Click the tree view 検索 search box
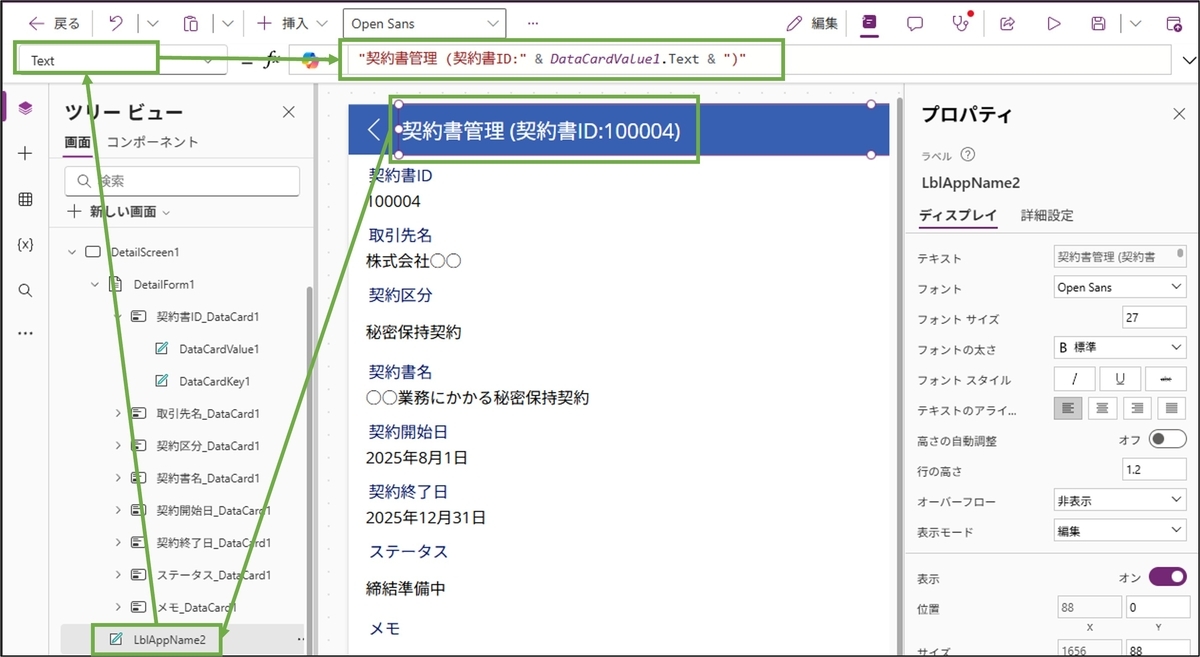This screenshot has height=657, width=1200. pyautogui.click(x=182, y=181)
